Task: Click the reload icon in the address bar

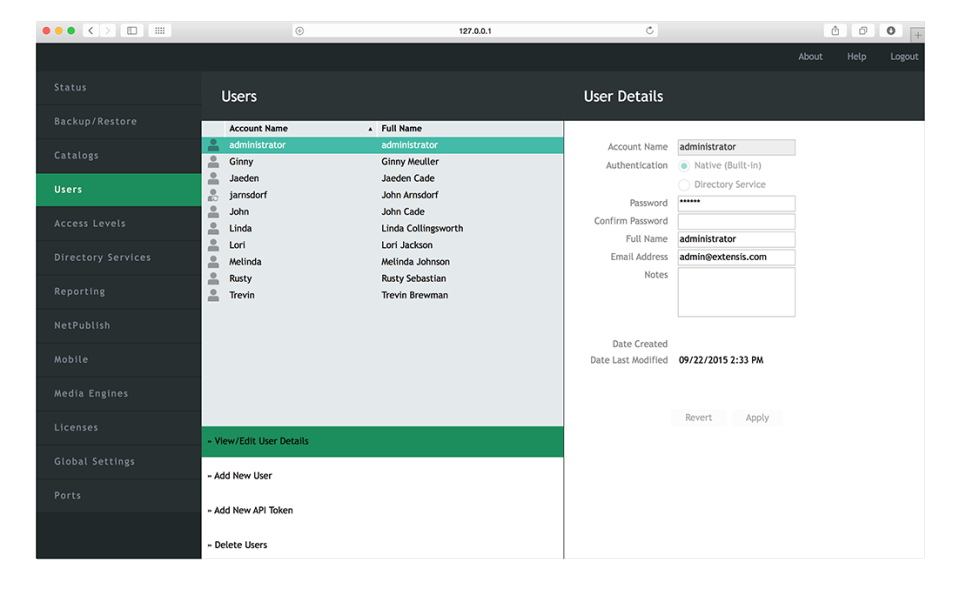Action: [650, 30]
